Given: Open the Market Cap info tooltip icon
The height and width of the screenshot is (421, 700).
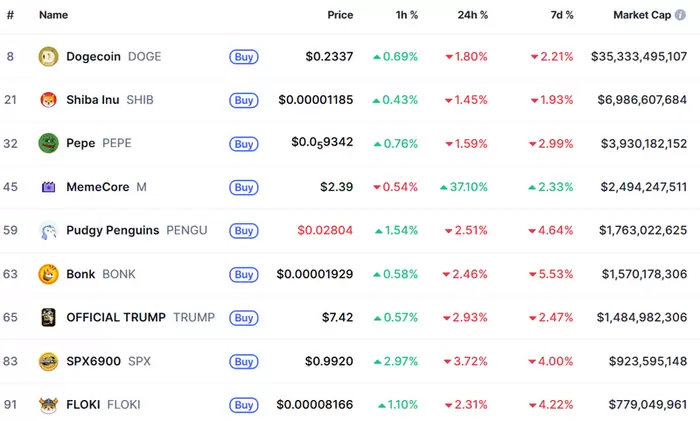Looking at the screenshot, I should click(680, 16).
